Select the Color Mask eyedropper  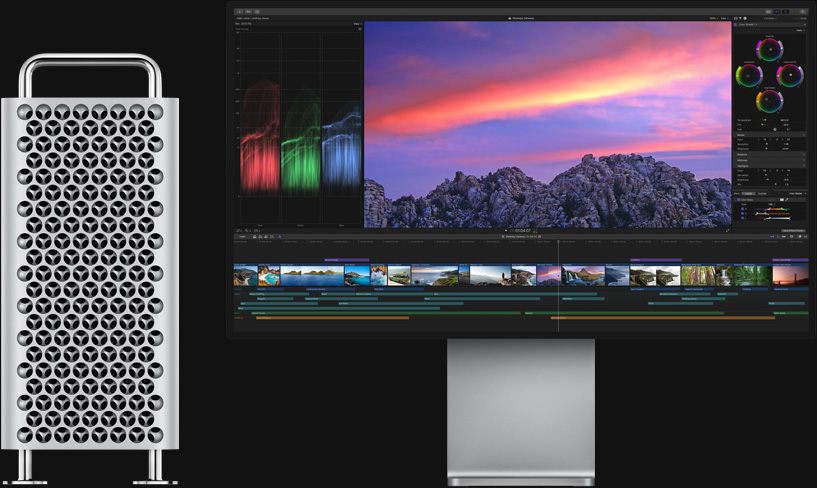tap(787, 199)
